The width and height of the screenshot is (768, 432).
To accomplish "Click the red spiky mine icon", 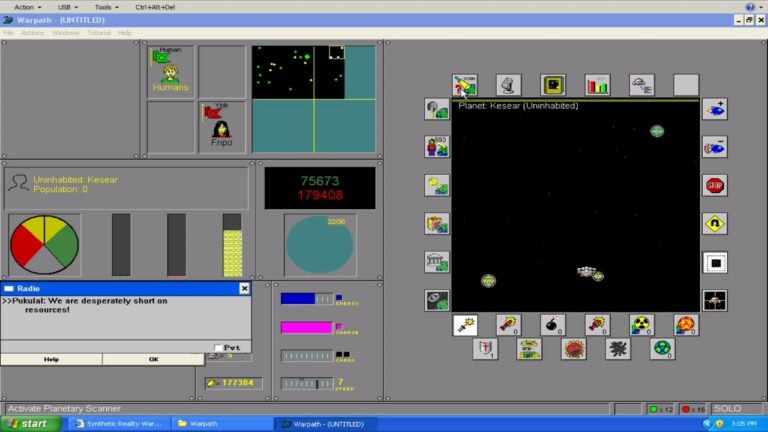I will (x=574, y=349).
